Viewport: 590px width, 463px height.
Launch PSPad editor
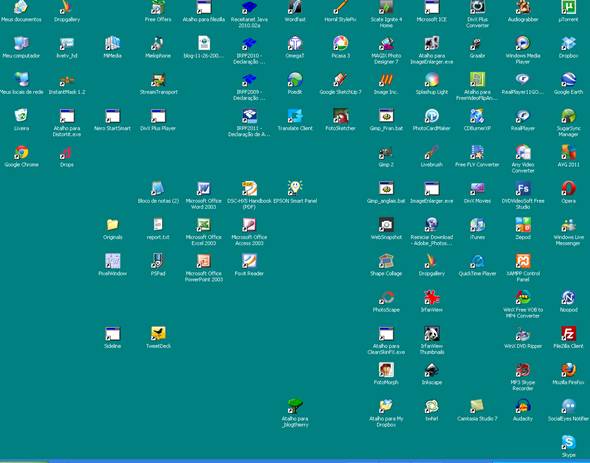158,261
